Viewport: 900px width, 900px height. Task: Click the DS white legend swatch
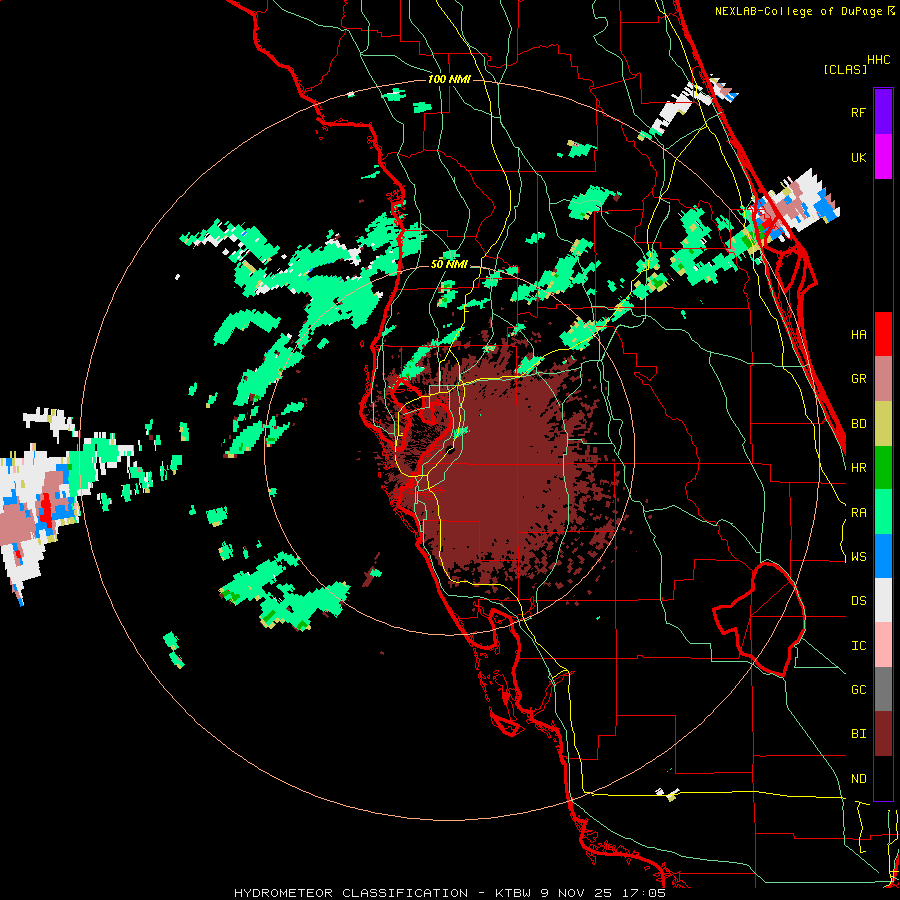coord(883,600)
